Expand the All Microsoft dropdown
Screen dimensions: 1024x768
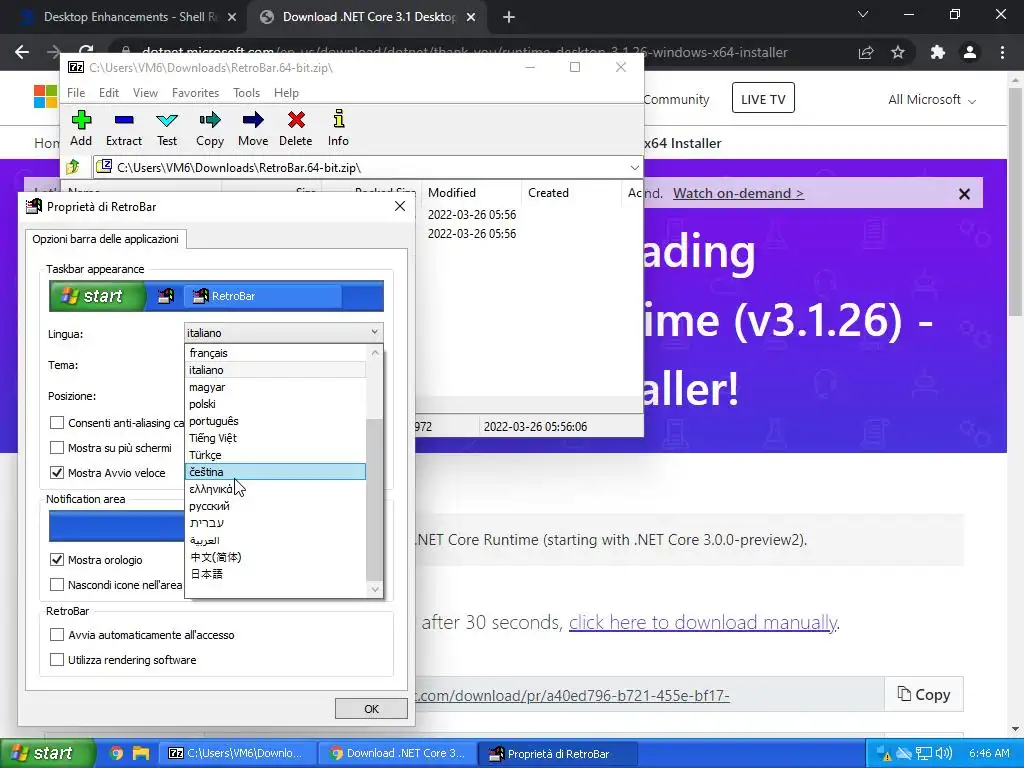932,100
